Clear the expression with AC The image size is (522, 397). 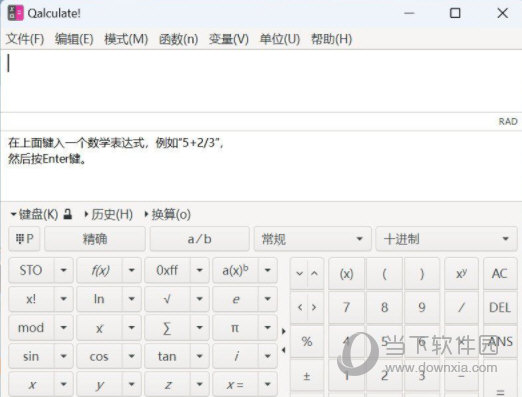click(x=500, y=274)
